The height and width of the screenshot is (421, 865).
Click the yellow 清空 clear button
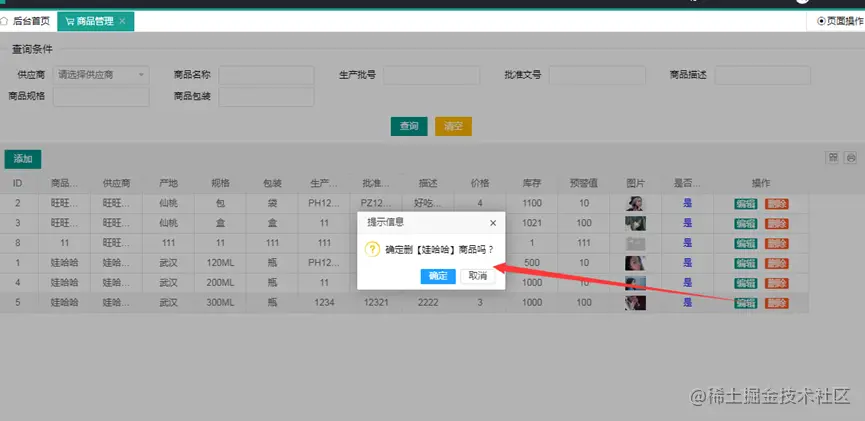coord(453,126)
